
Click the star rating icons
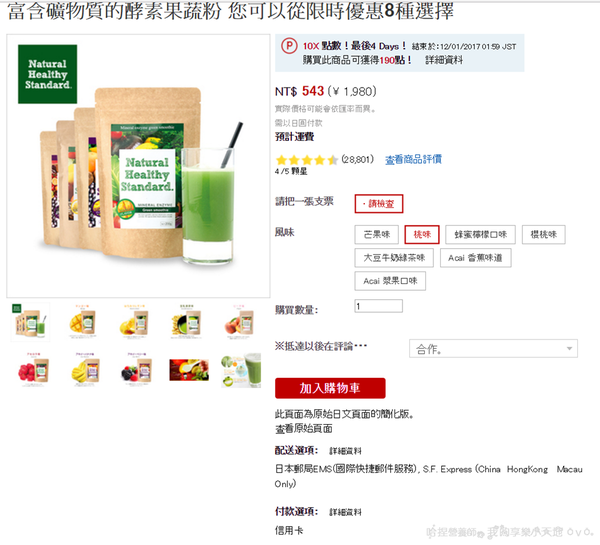[307, 160]
